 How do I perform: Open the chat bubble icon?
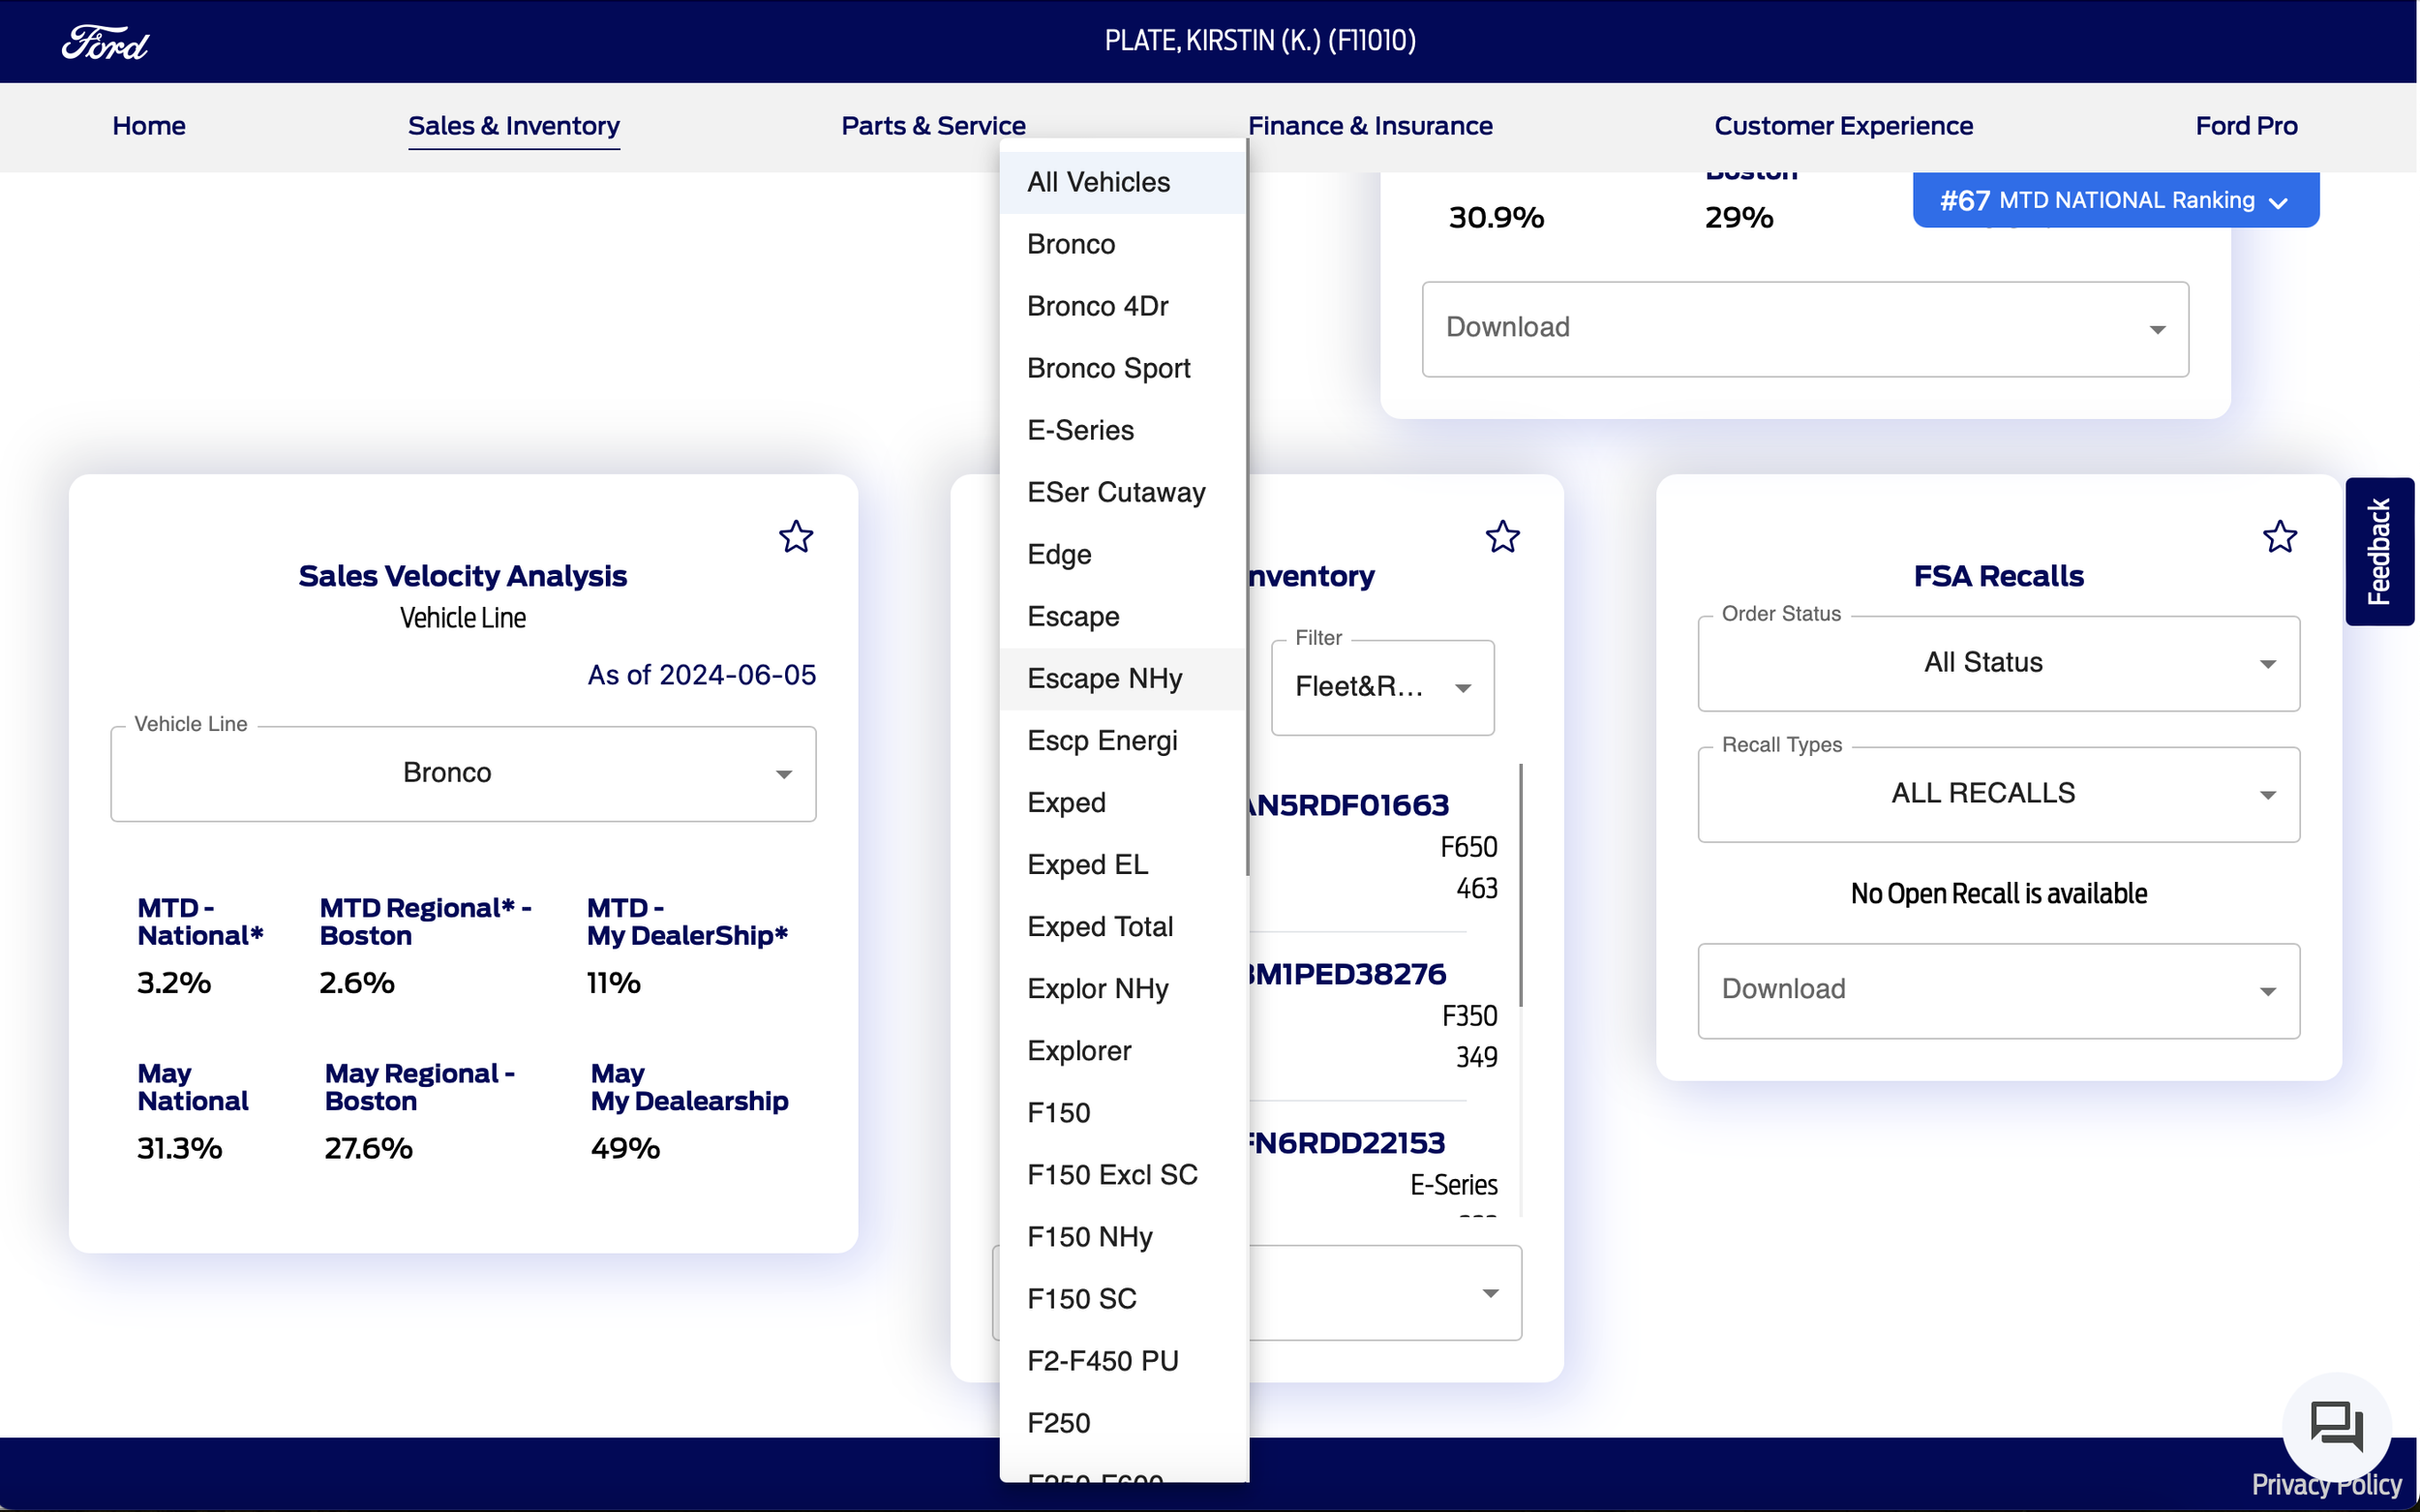[2336, 1426]
